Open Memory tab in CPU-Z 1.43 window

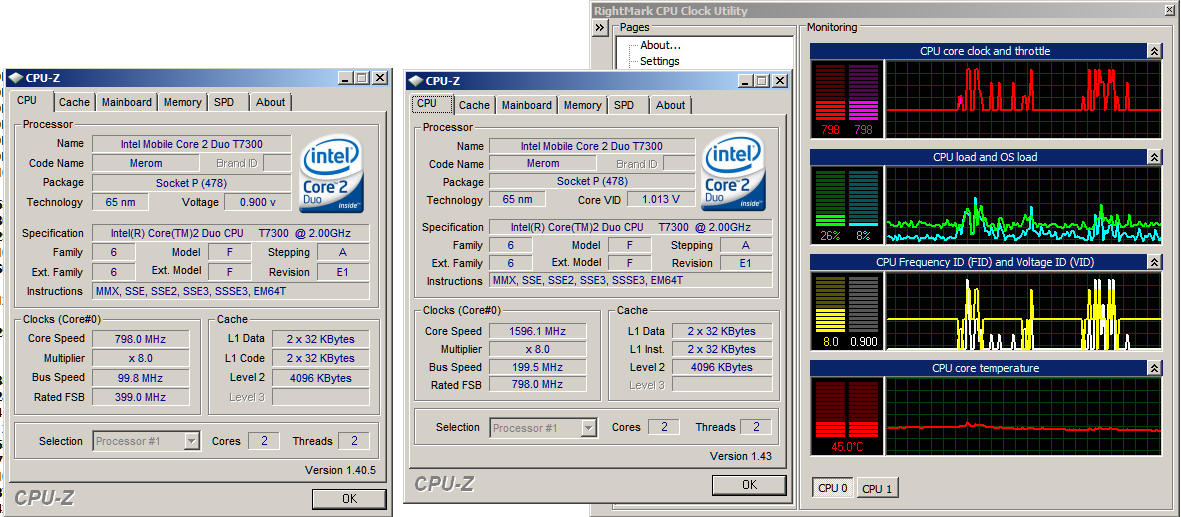tap(582, 106)
